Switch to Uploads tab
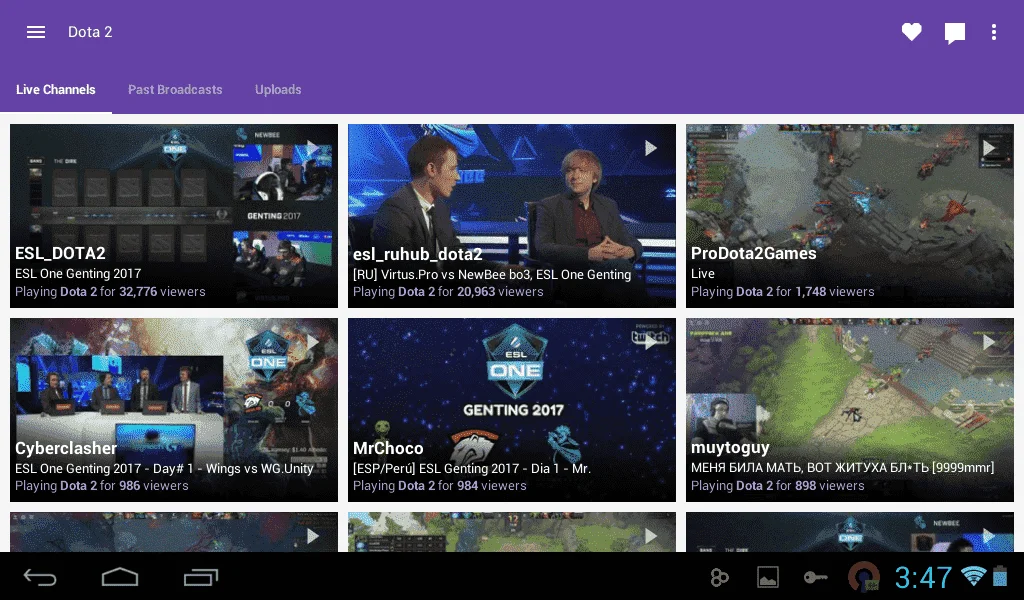Image resolution: width=1024 pixels, height=600 pixels. tap(278, 90)
